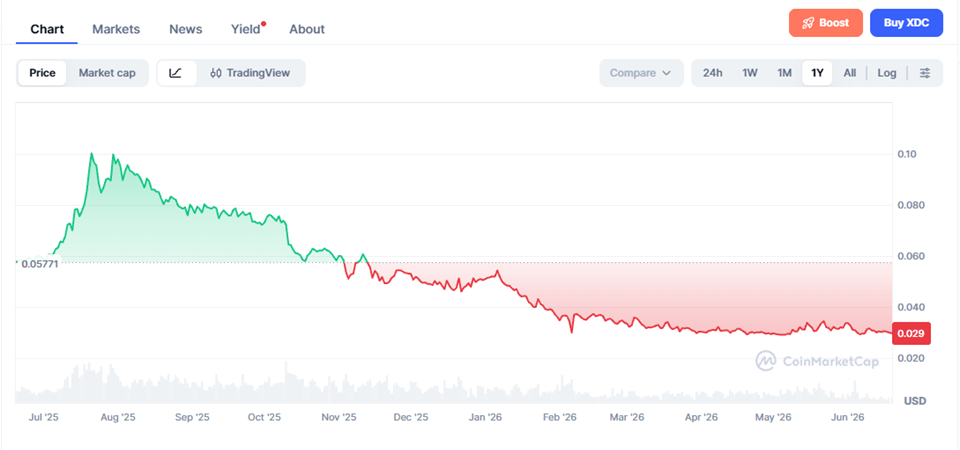
Task: Click the 0.060 axis label
Action: pos(910,256)
